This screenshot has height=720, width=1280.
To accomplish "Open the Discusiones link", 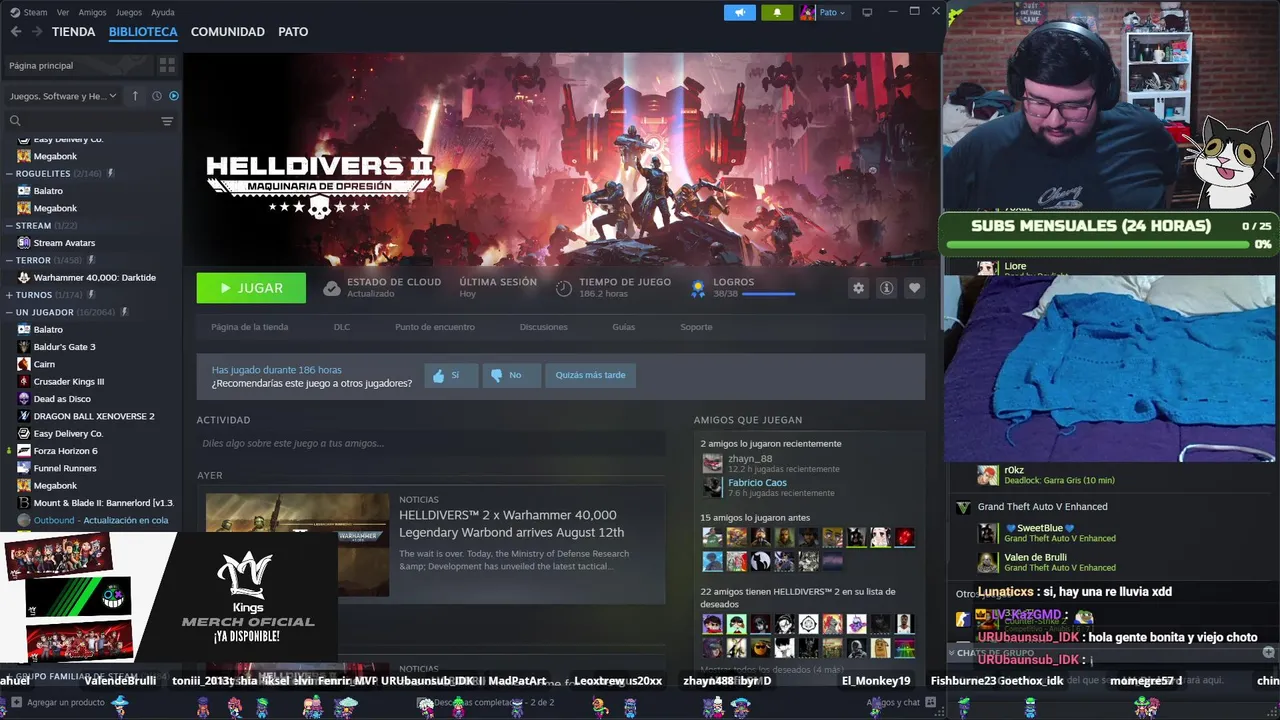I will click(x=544, y=327).
